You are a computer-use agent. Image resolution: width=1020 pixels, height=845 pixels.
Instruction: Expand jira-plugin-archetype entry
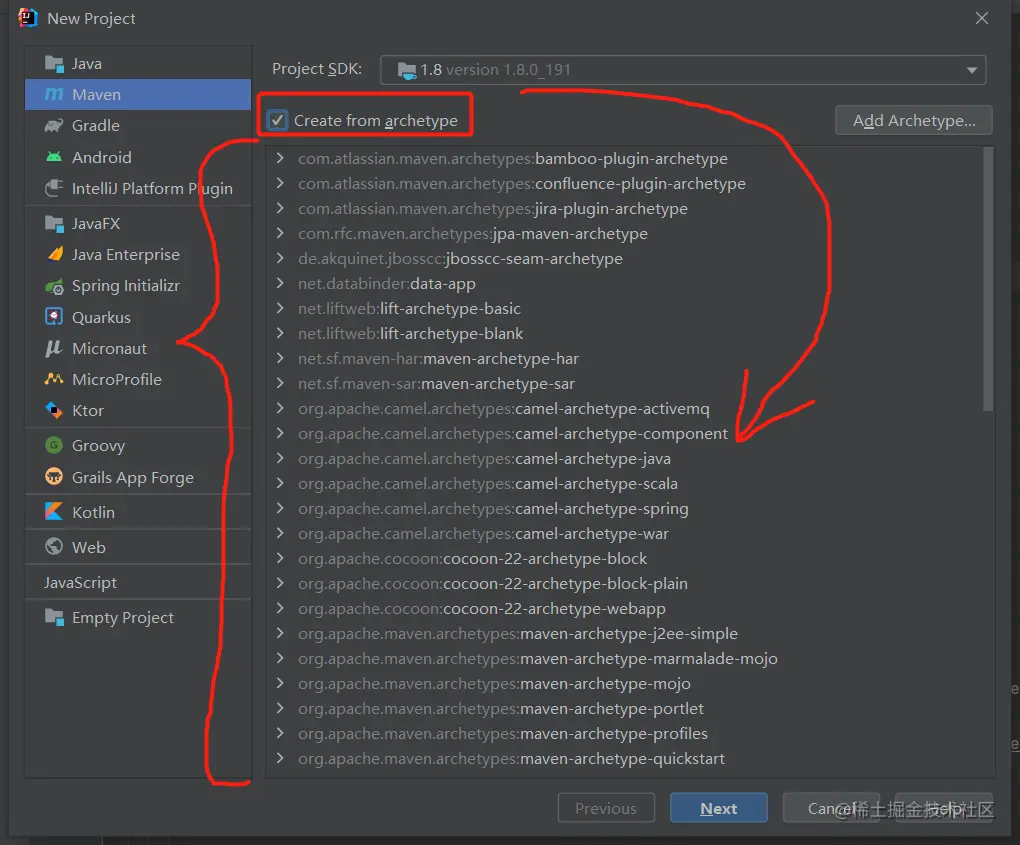pyautogui.click(x=280, y=208)
